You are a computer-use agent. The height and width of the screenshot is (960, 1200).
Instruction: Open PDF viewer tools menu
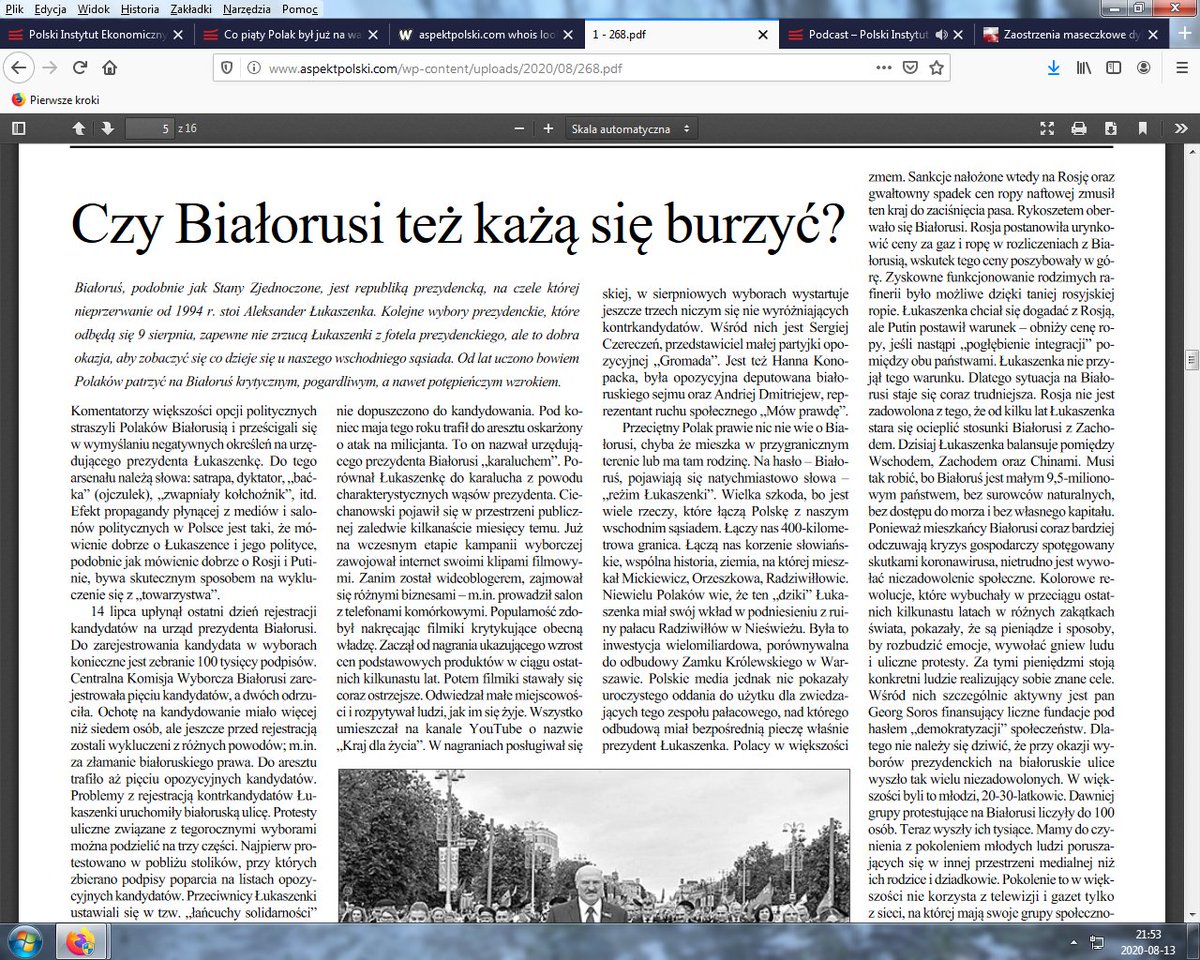(x=1180, y=128)
